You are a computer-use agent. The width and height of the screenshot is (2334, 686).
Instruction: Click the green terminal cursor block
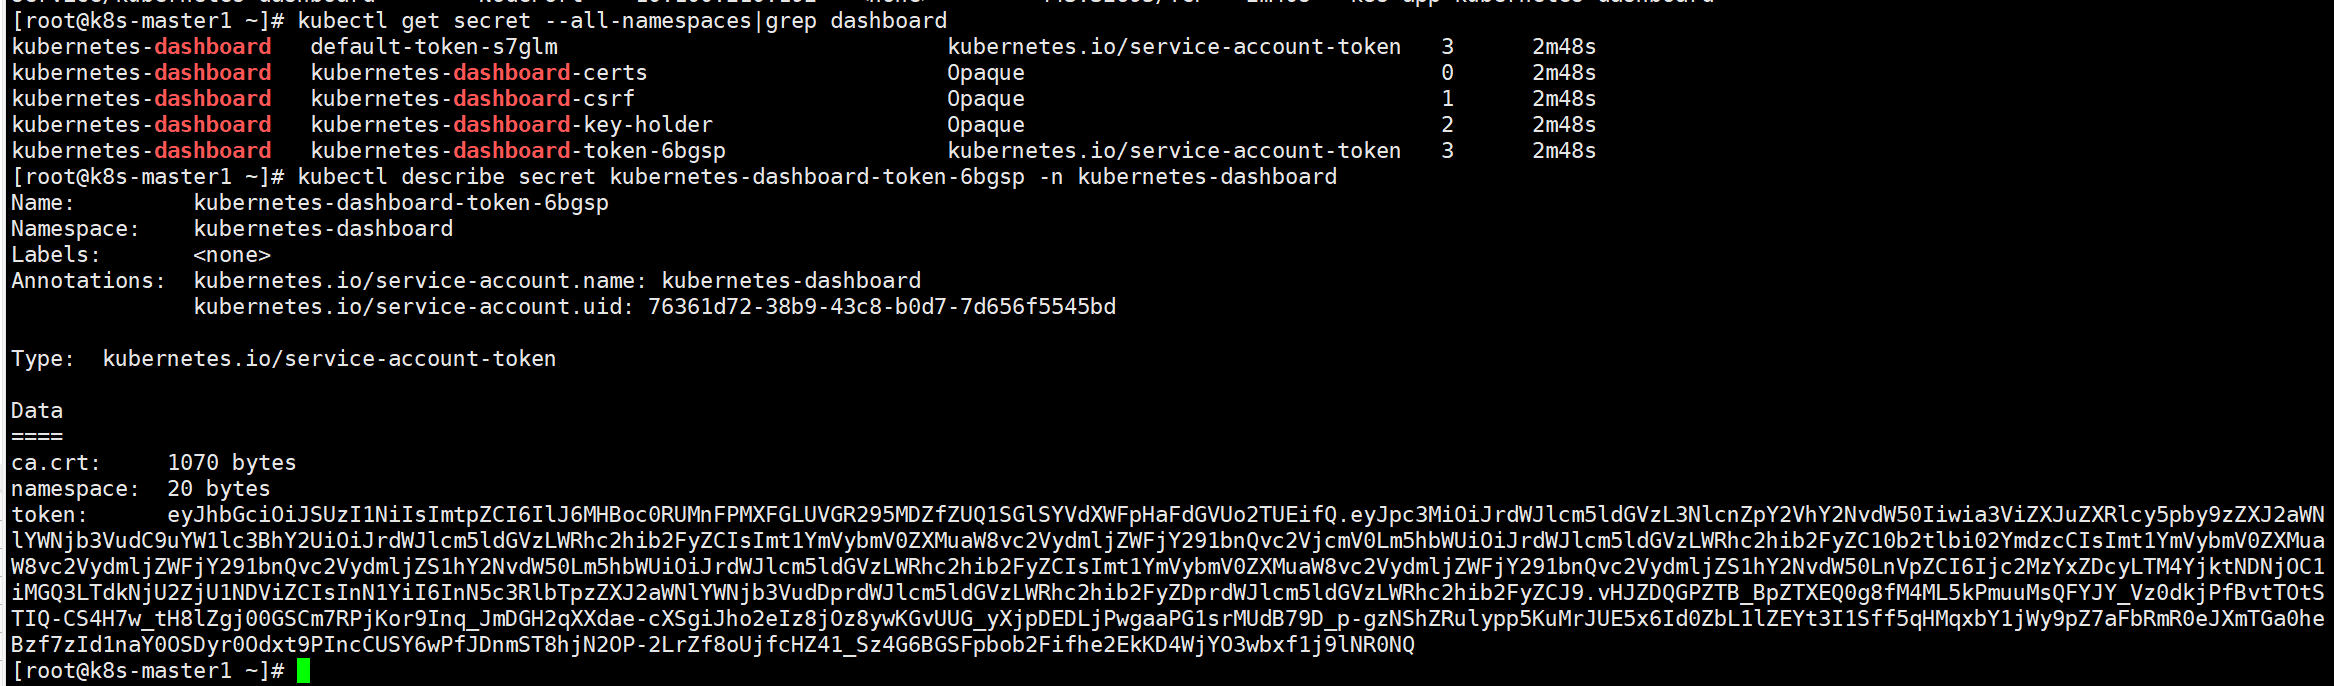pos(303,671)
